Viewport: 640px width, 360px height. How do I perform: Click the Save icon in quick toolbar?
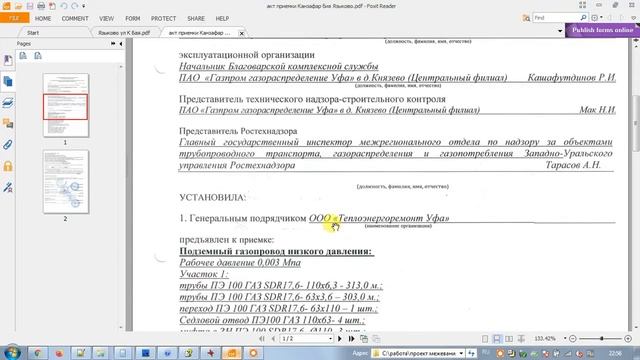[30, 6]
